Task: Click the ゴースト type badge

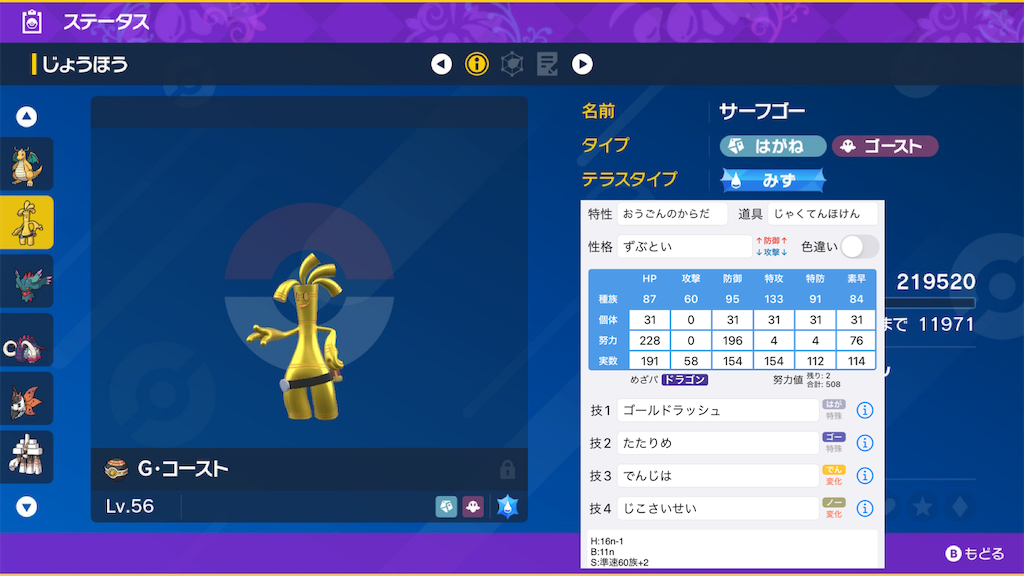Action: pos(885,146)
